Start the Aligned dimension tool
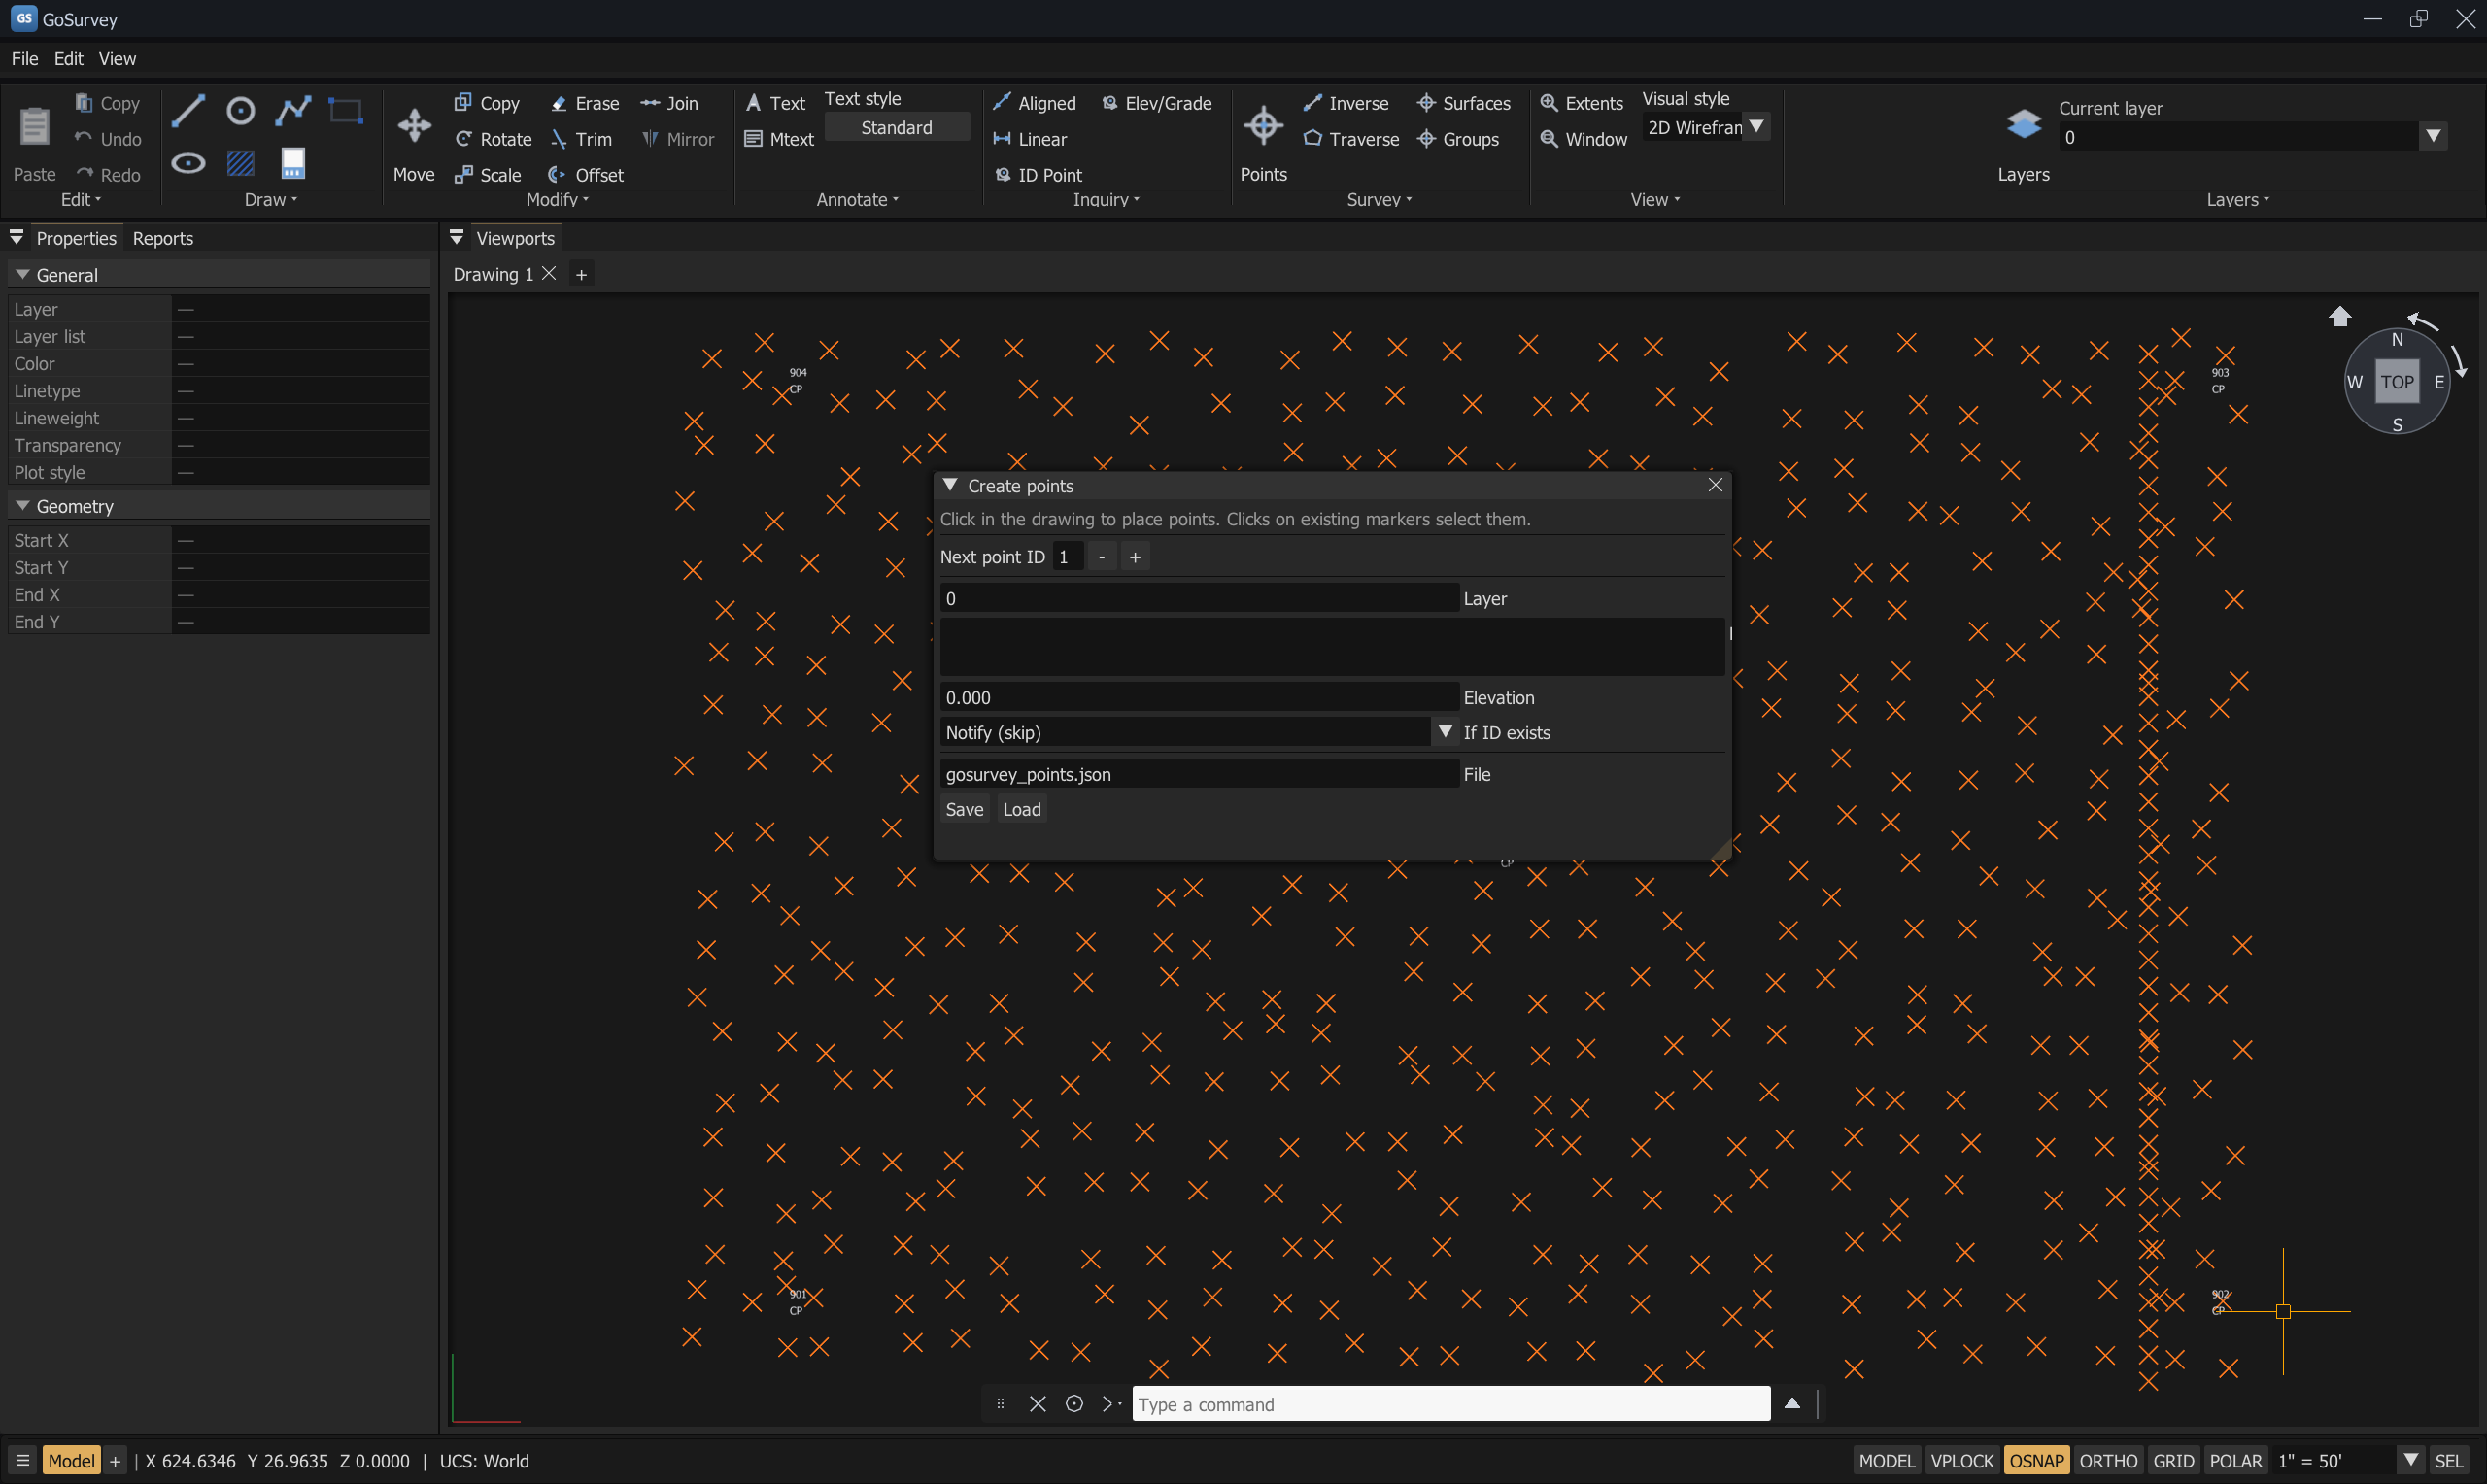The width and height of the screenshot is (2487, 1484). (x=1034, y=103)
